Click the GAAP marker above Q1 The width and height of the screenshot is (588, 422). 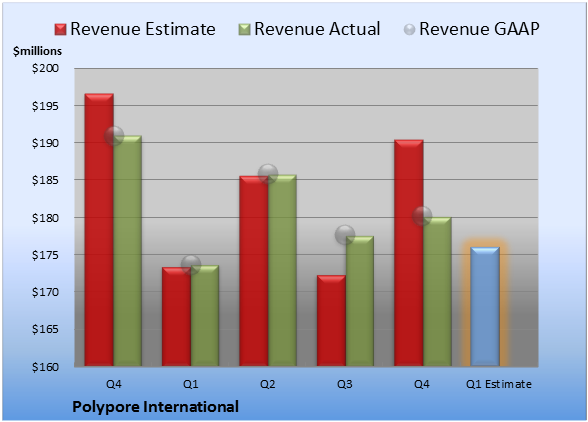click(191, 264)
